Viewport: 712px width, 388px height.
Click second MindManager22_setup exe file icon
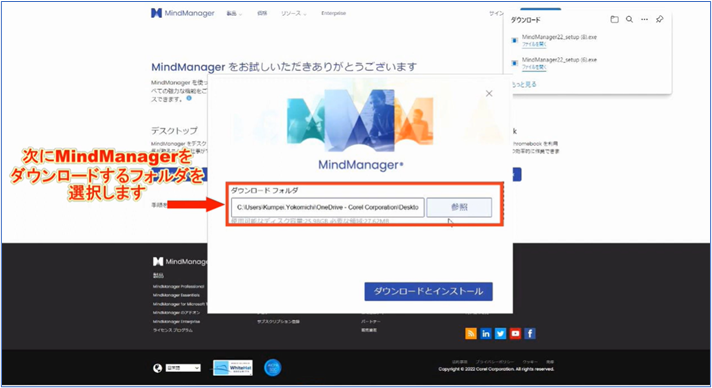(x=514, y=63)
